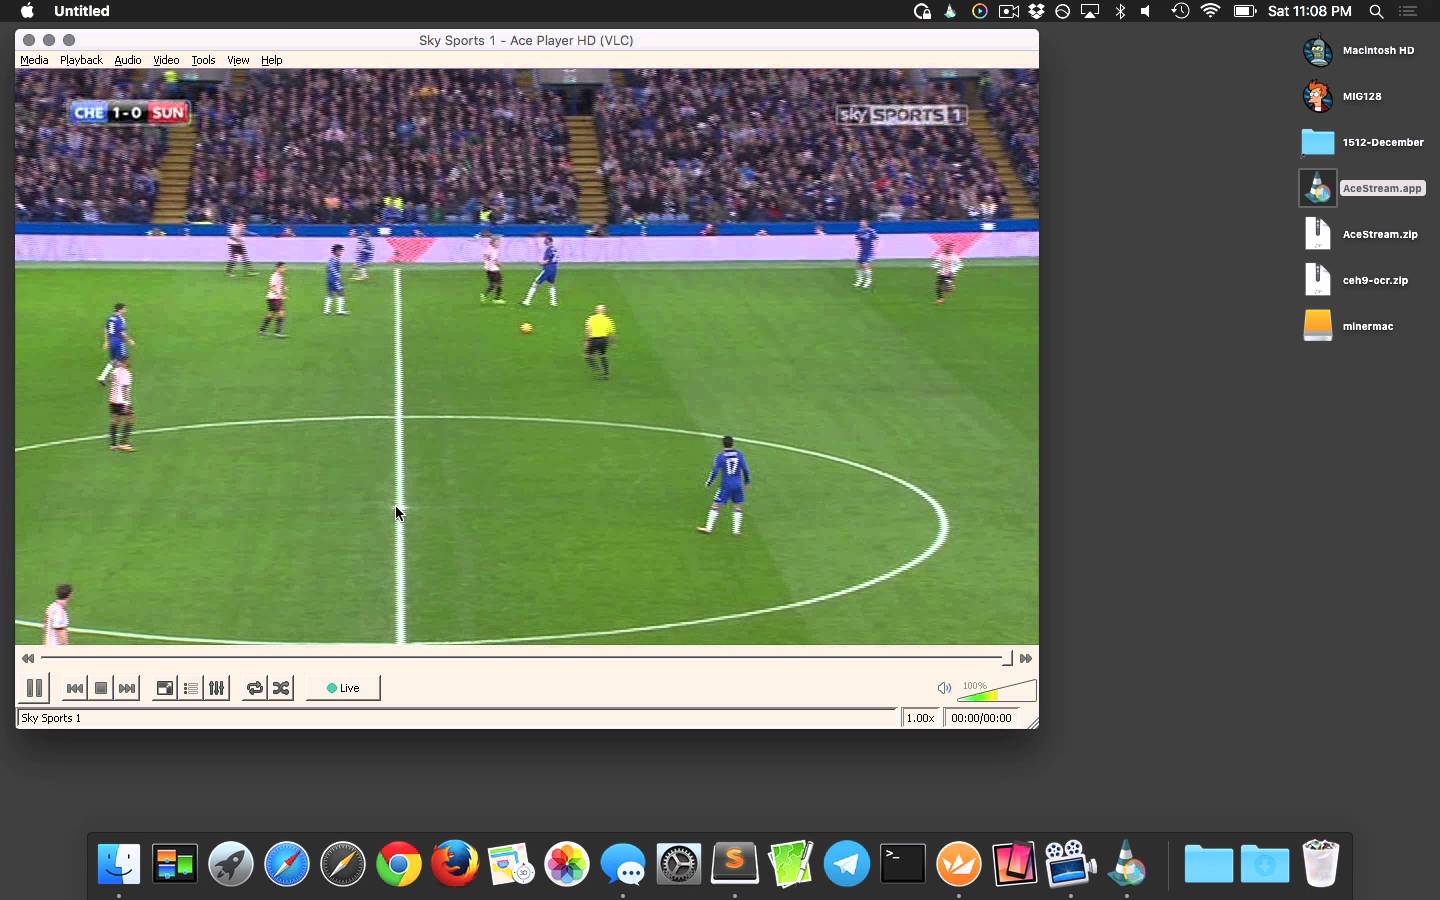Click the Live button
Image resolution: width=1440 pixels, height=900 pixels.
pos(343,688)
